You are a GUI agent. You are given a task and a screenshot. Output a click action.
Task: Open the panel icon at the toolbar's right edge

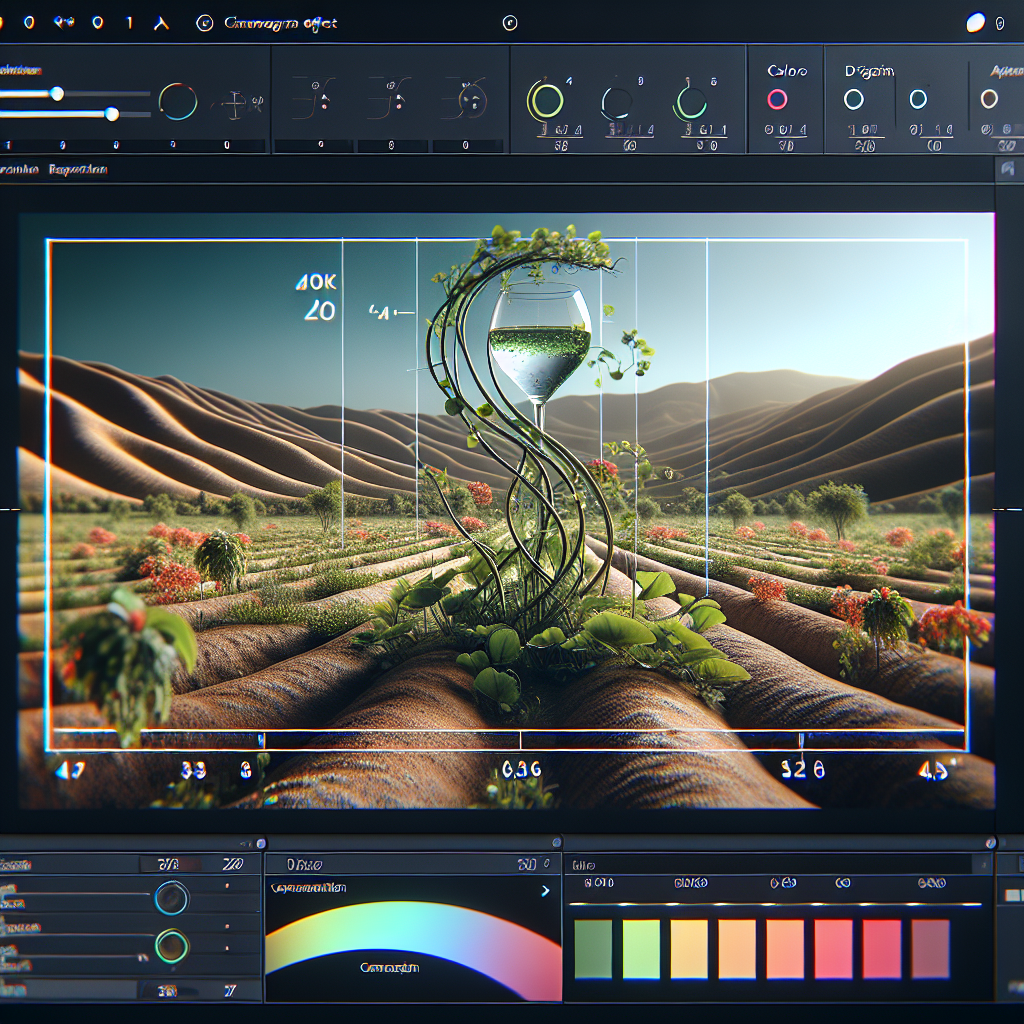click(1008, 169)
